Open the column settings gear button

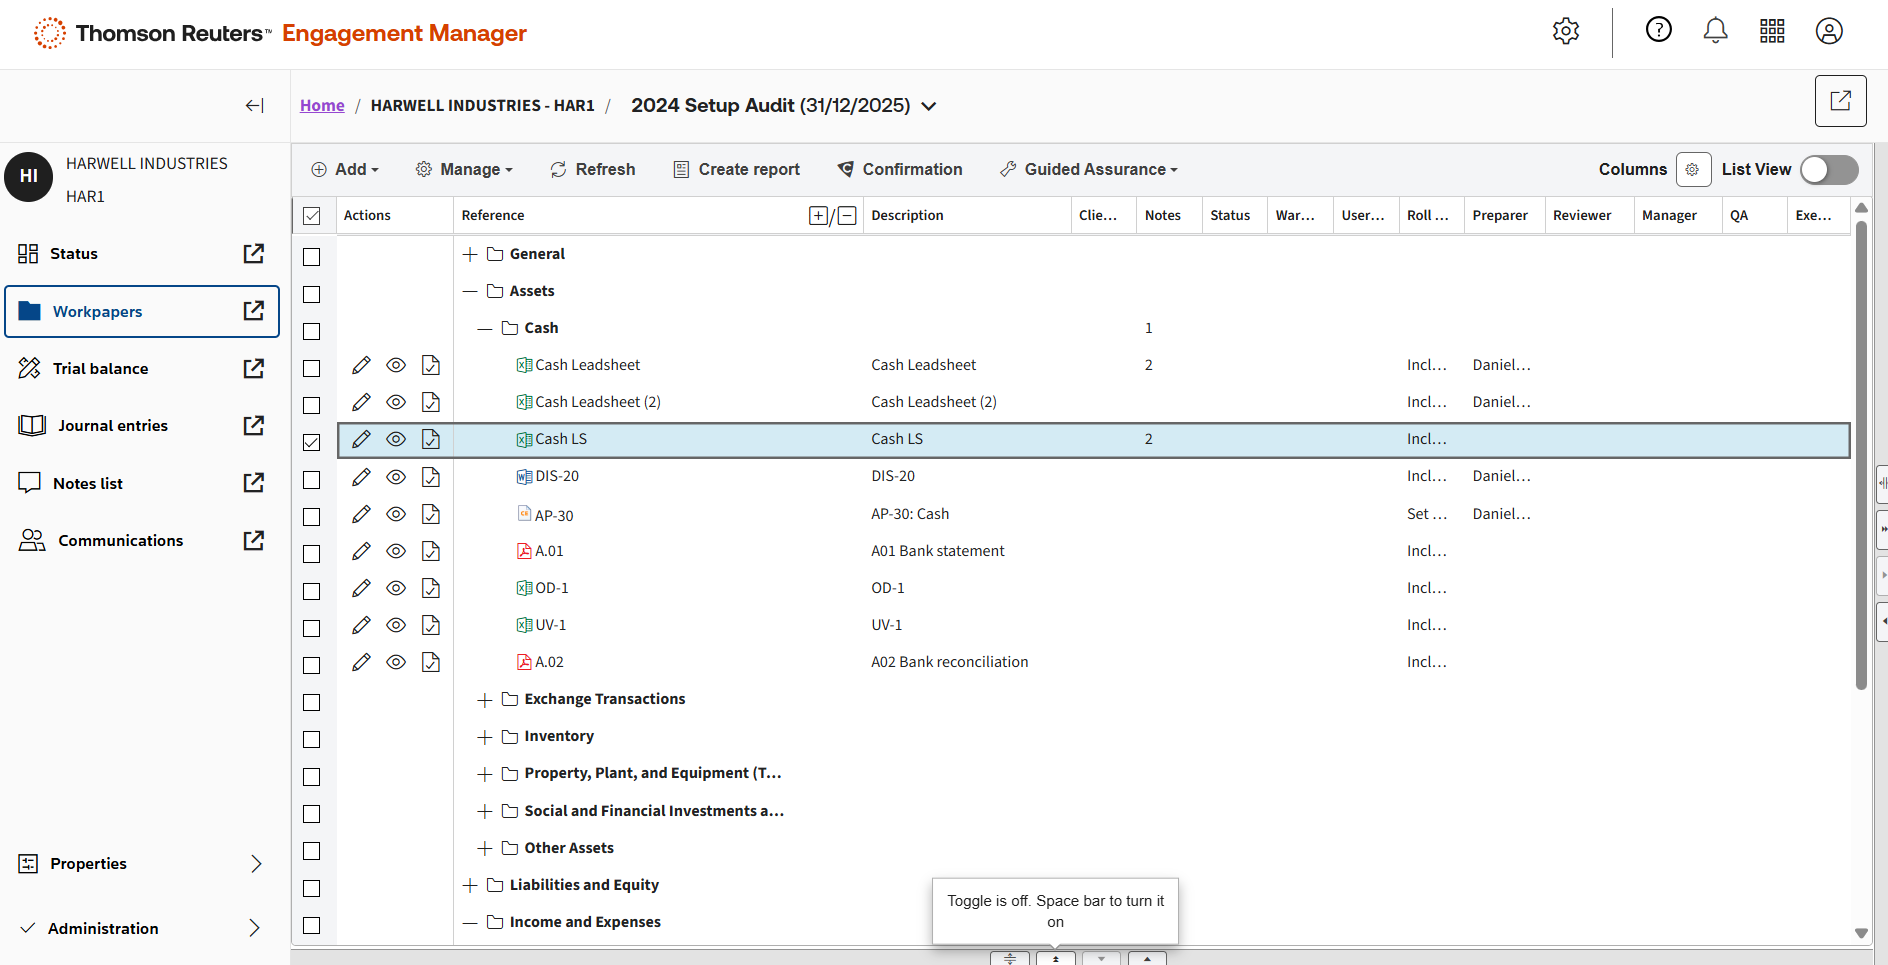click(1692, 170)
